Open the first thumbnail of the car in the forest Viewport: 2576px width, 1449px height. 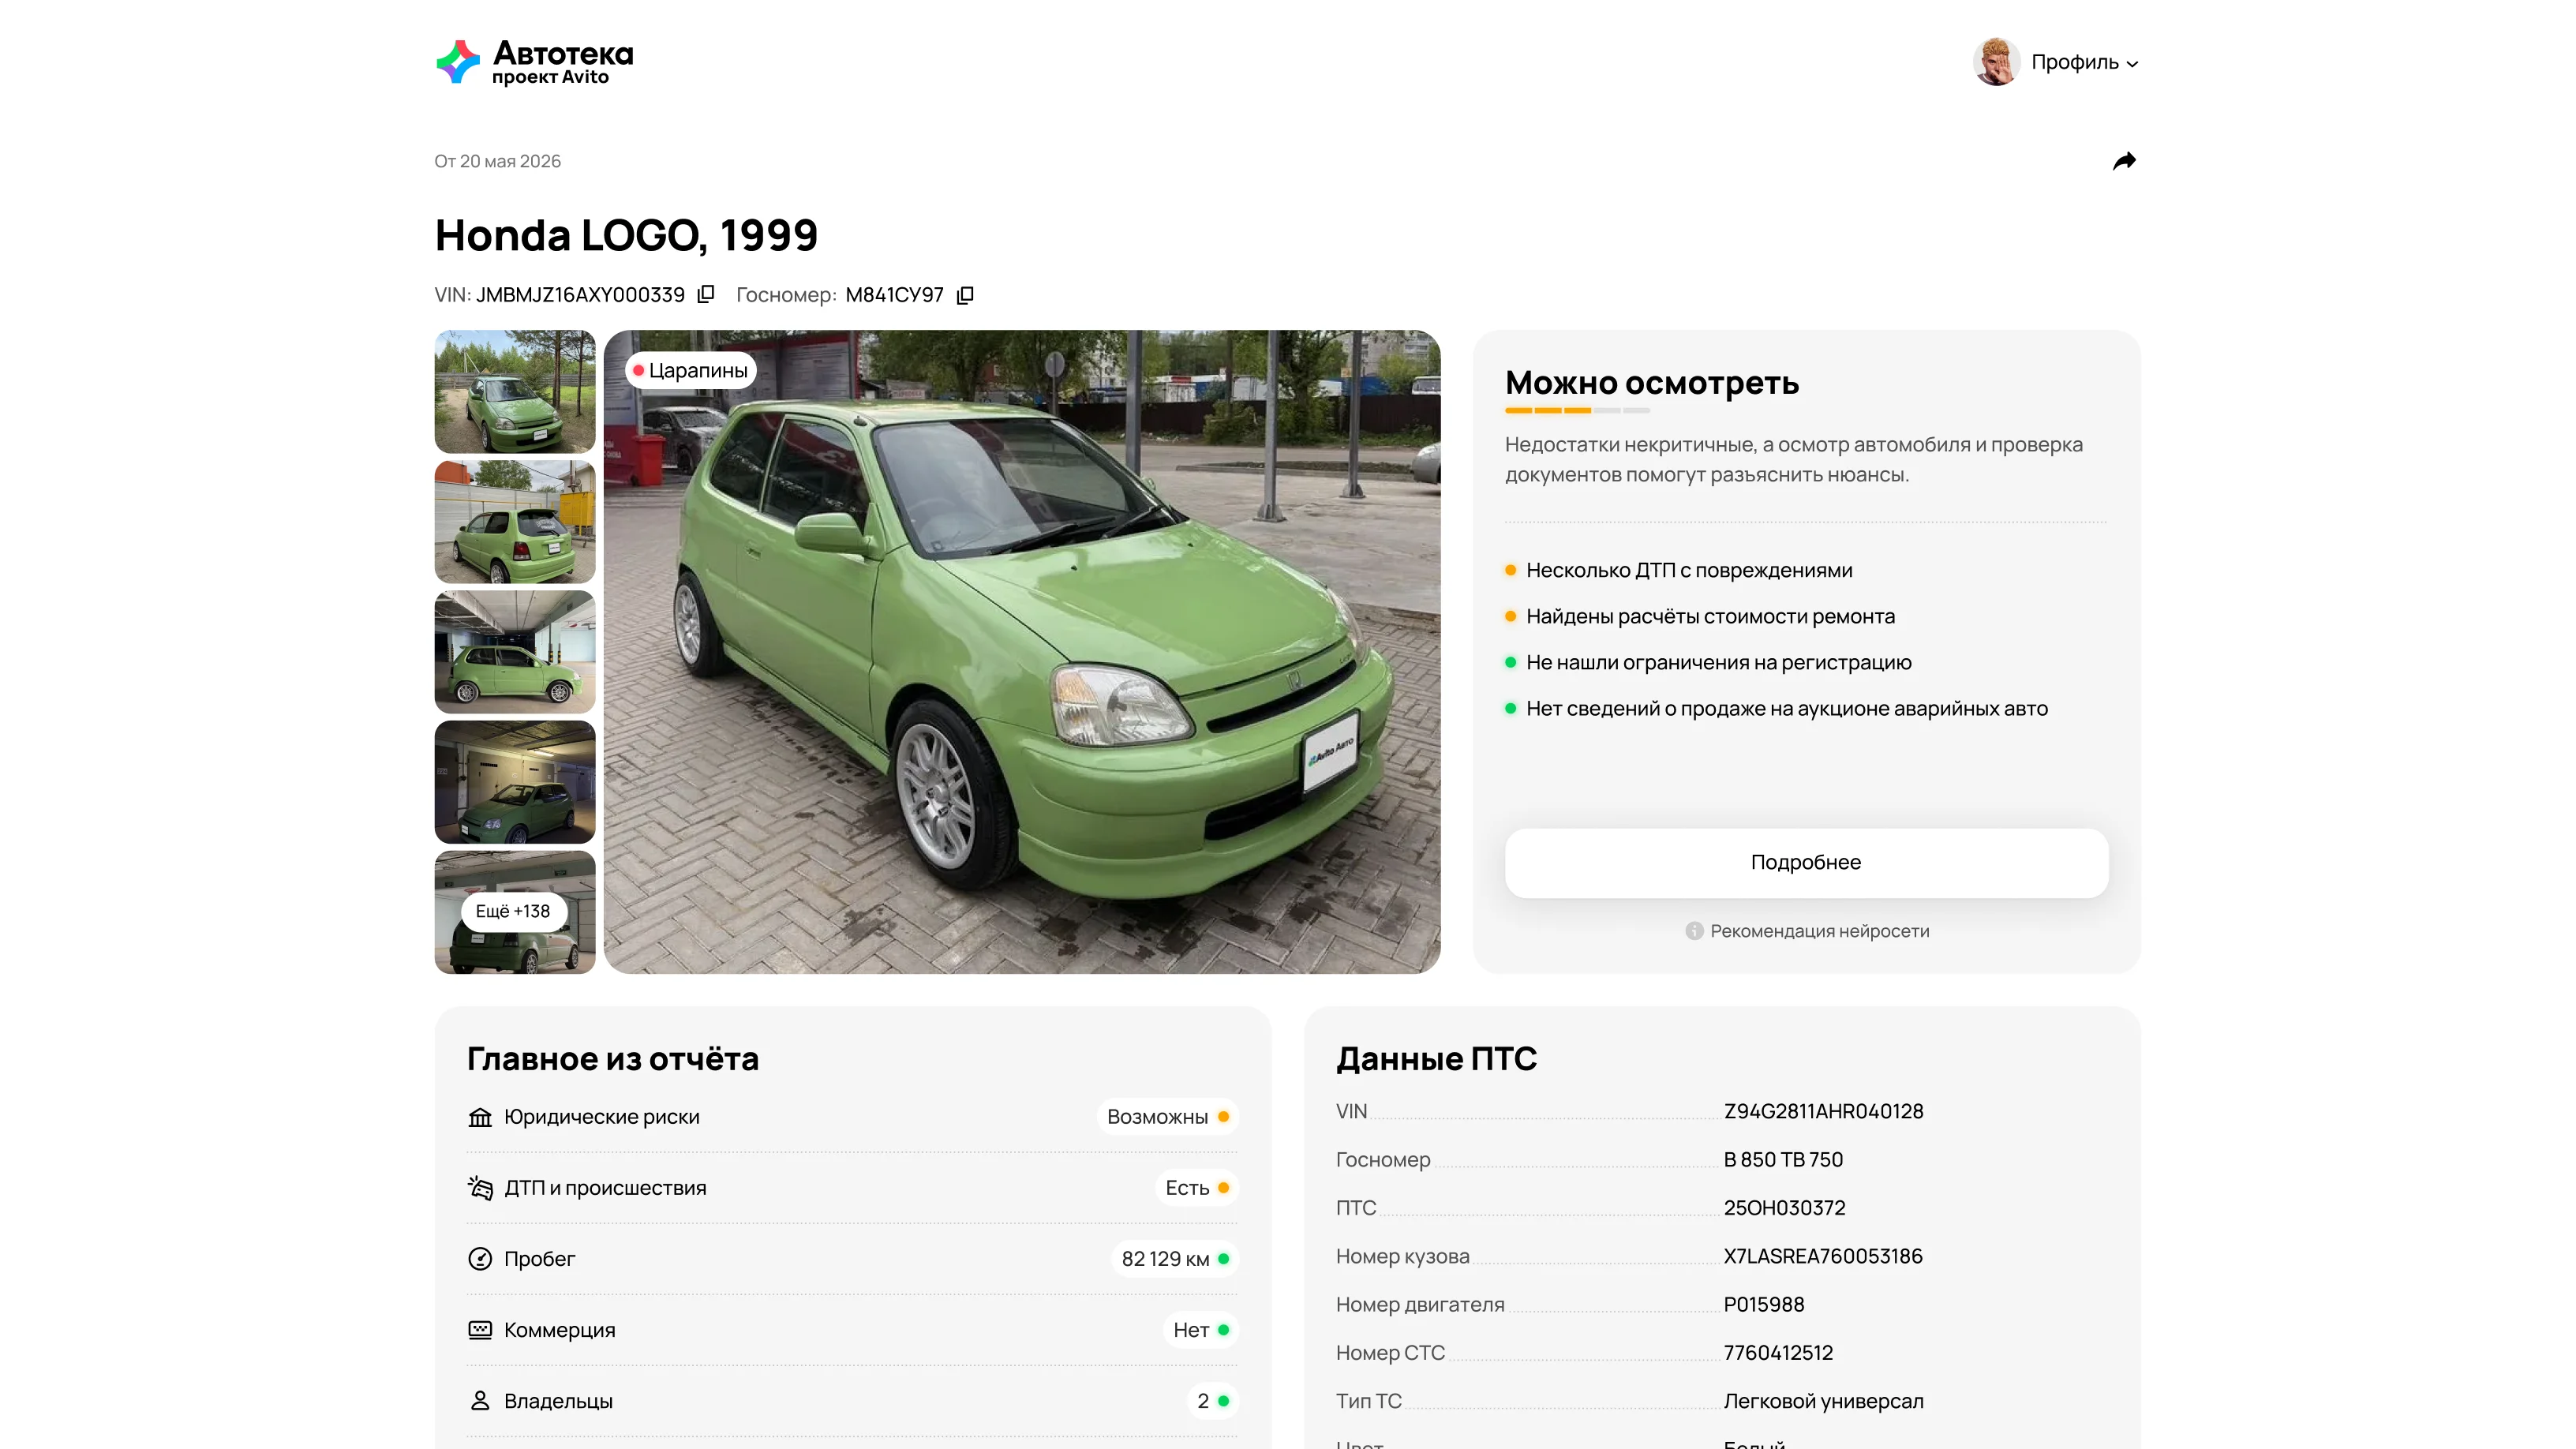click(515, 392)
